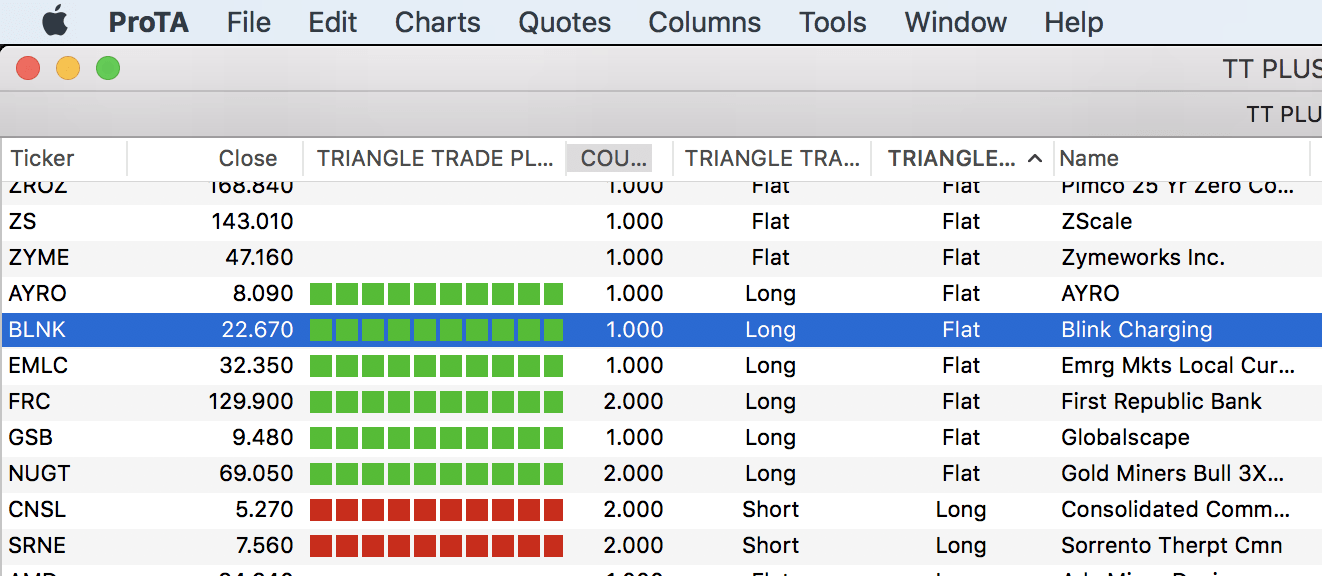Click close price 47.160

point(259,258)
